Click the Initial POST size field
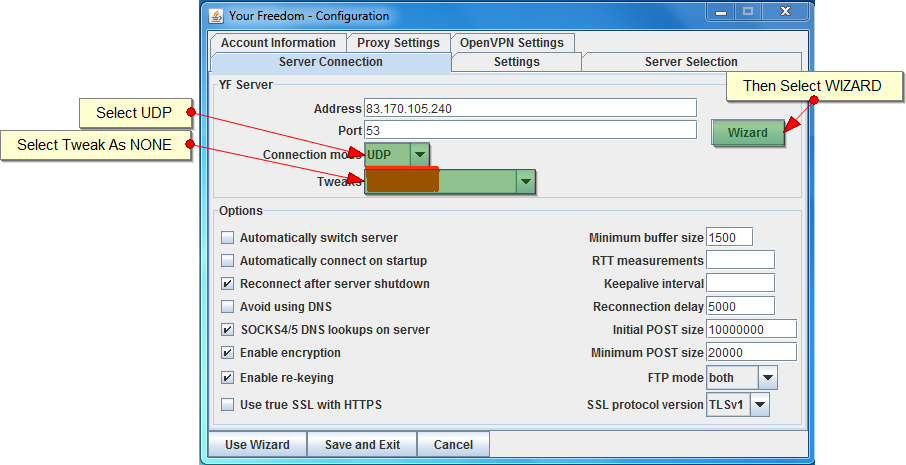906x465 pixels. pos(751,329)
